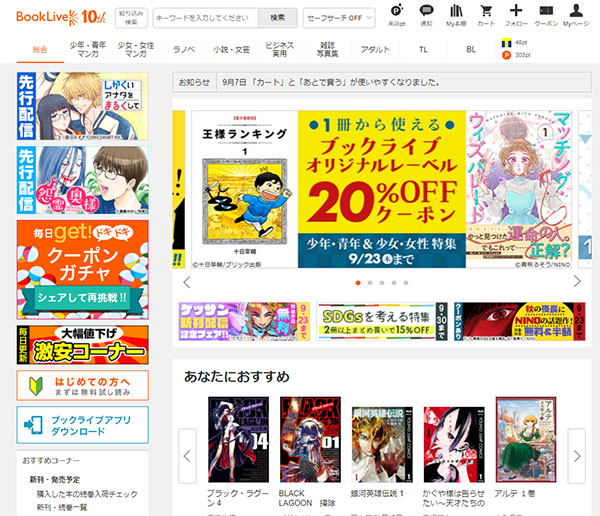Open 銀河英雄伝説 1 book cover
The height and width of the screenshot is (516, 600).
[x=382, y=444]
